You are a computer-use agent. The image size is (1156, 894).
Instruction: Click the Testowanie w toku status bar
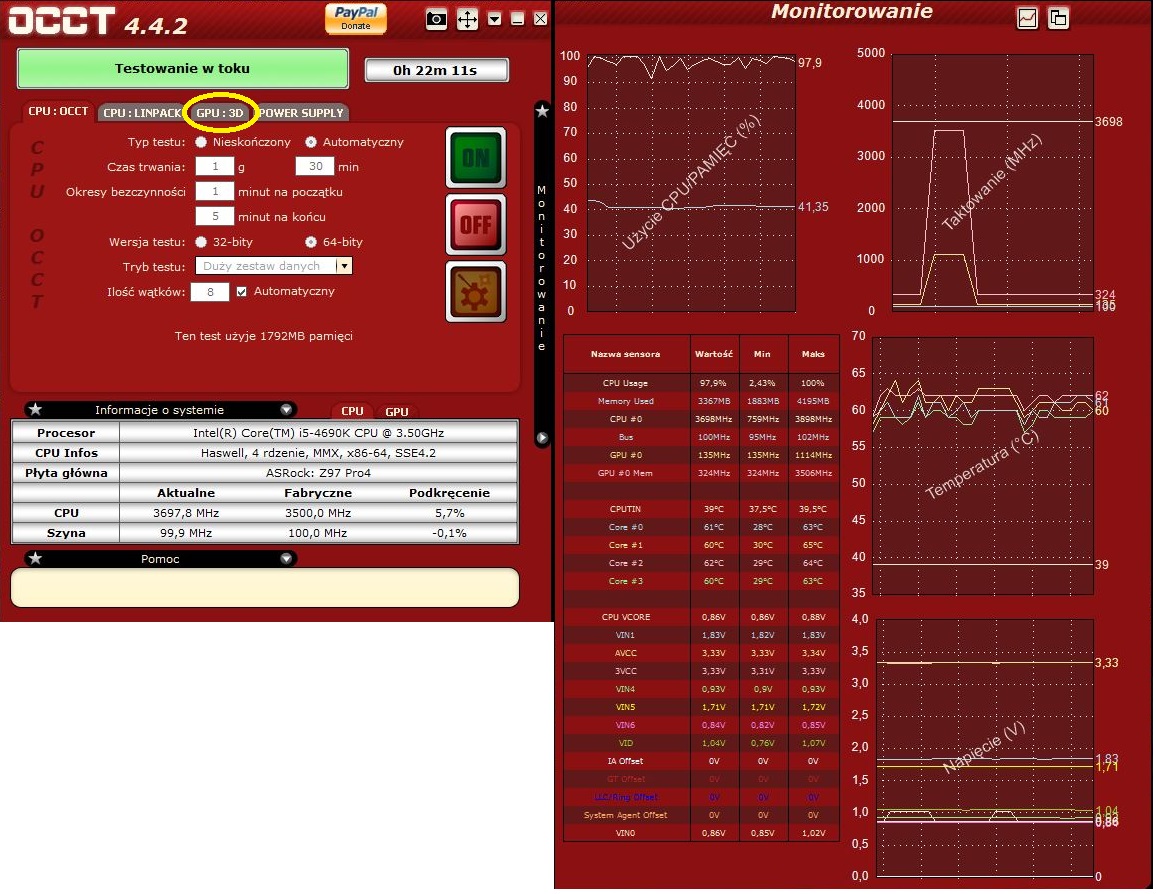(182, 69)
